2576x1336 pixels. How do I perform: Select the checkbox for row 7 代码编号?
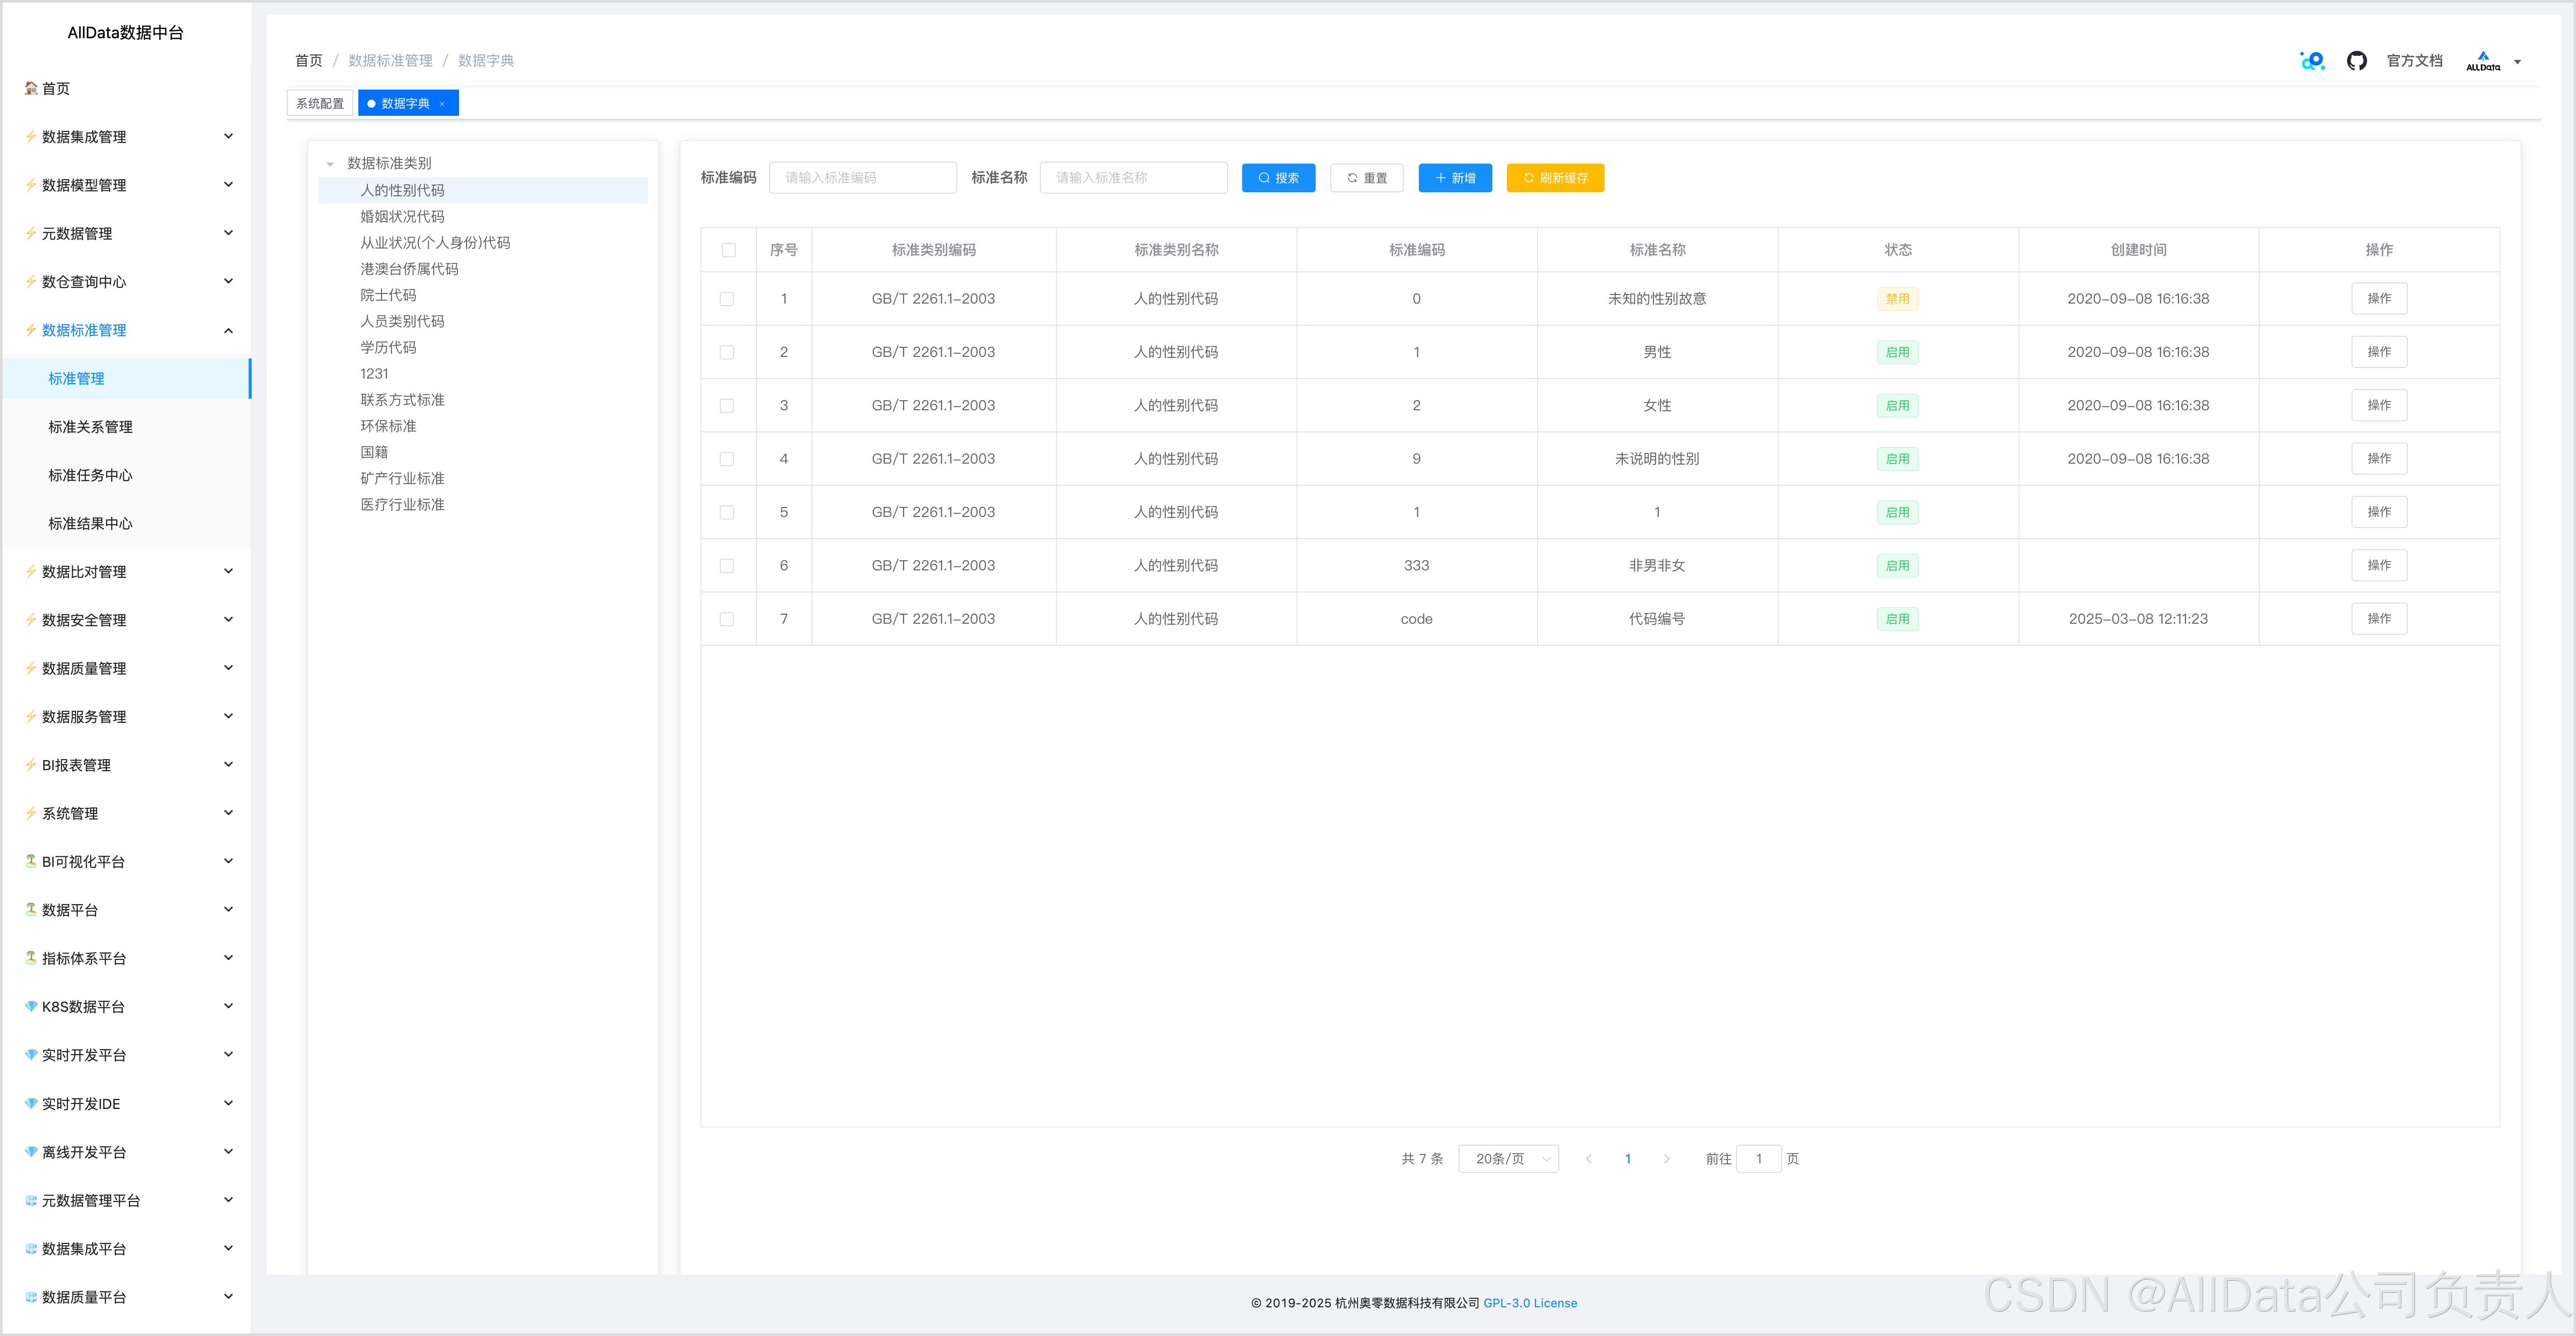tap(727, 619)
